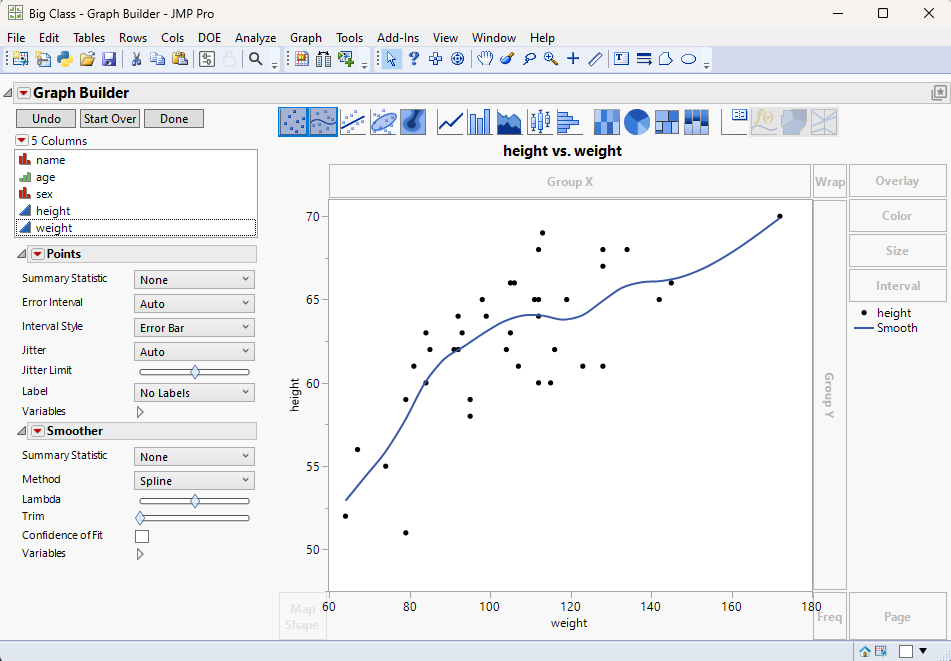
Task: Open the Error Interval dropdown
Action: 194,304
